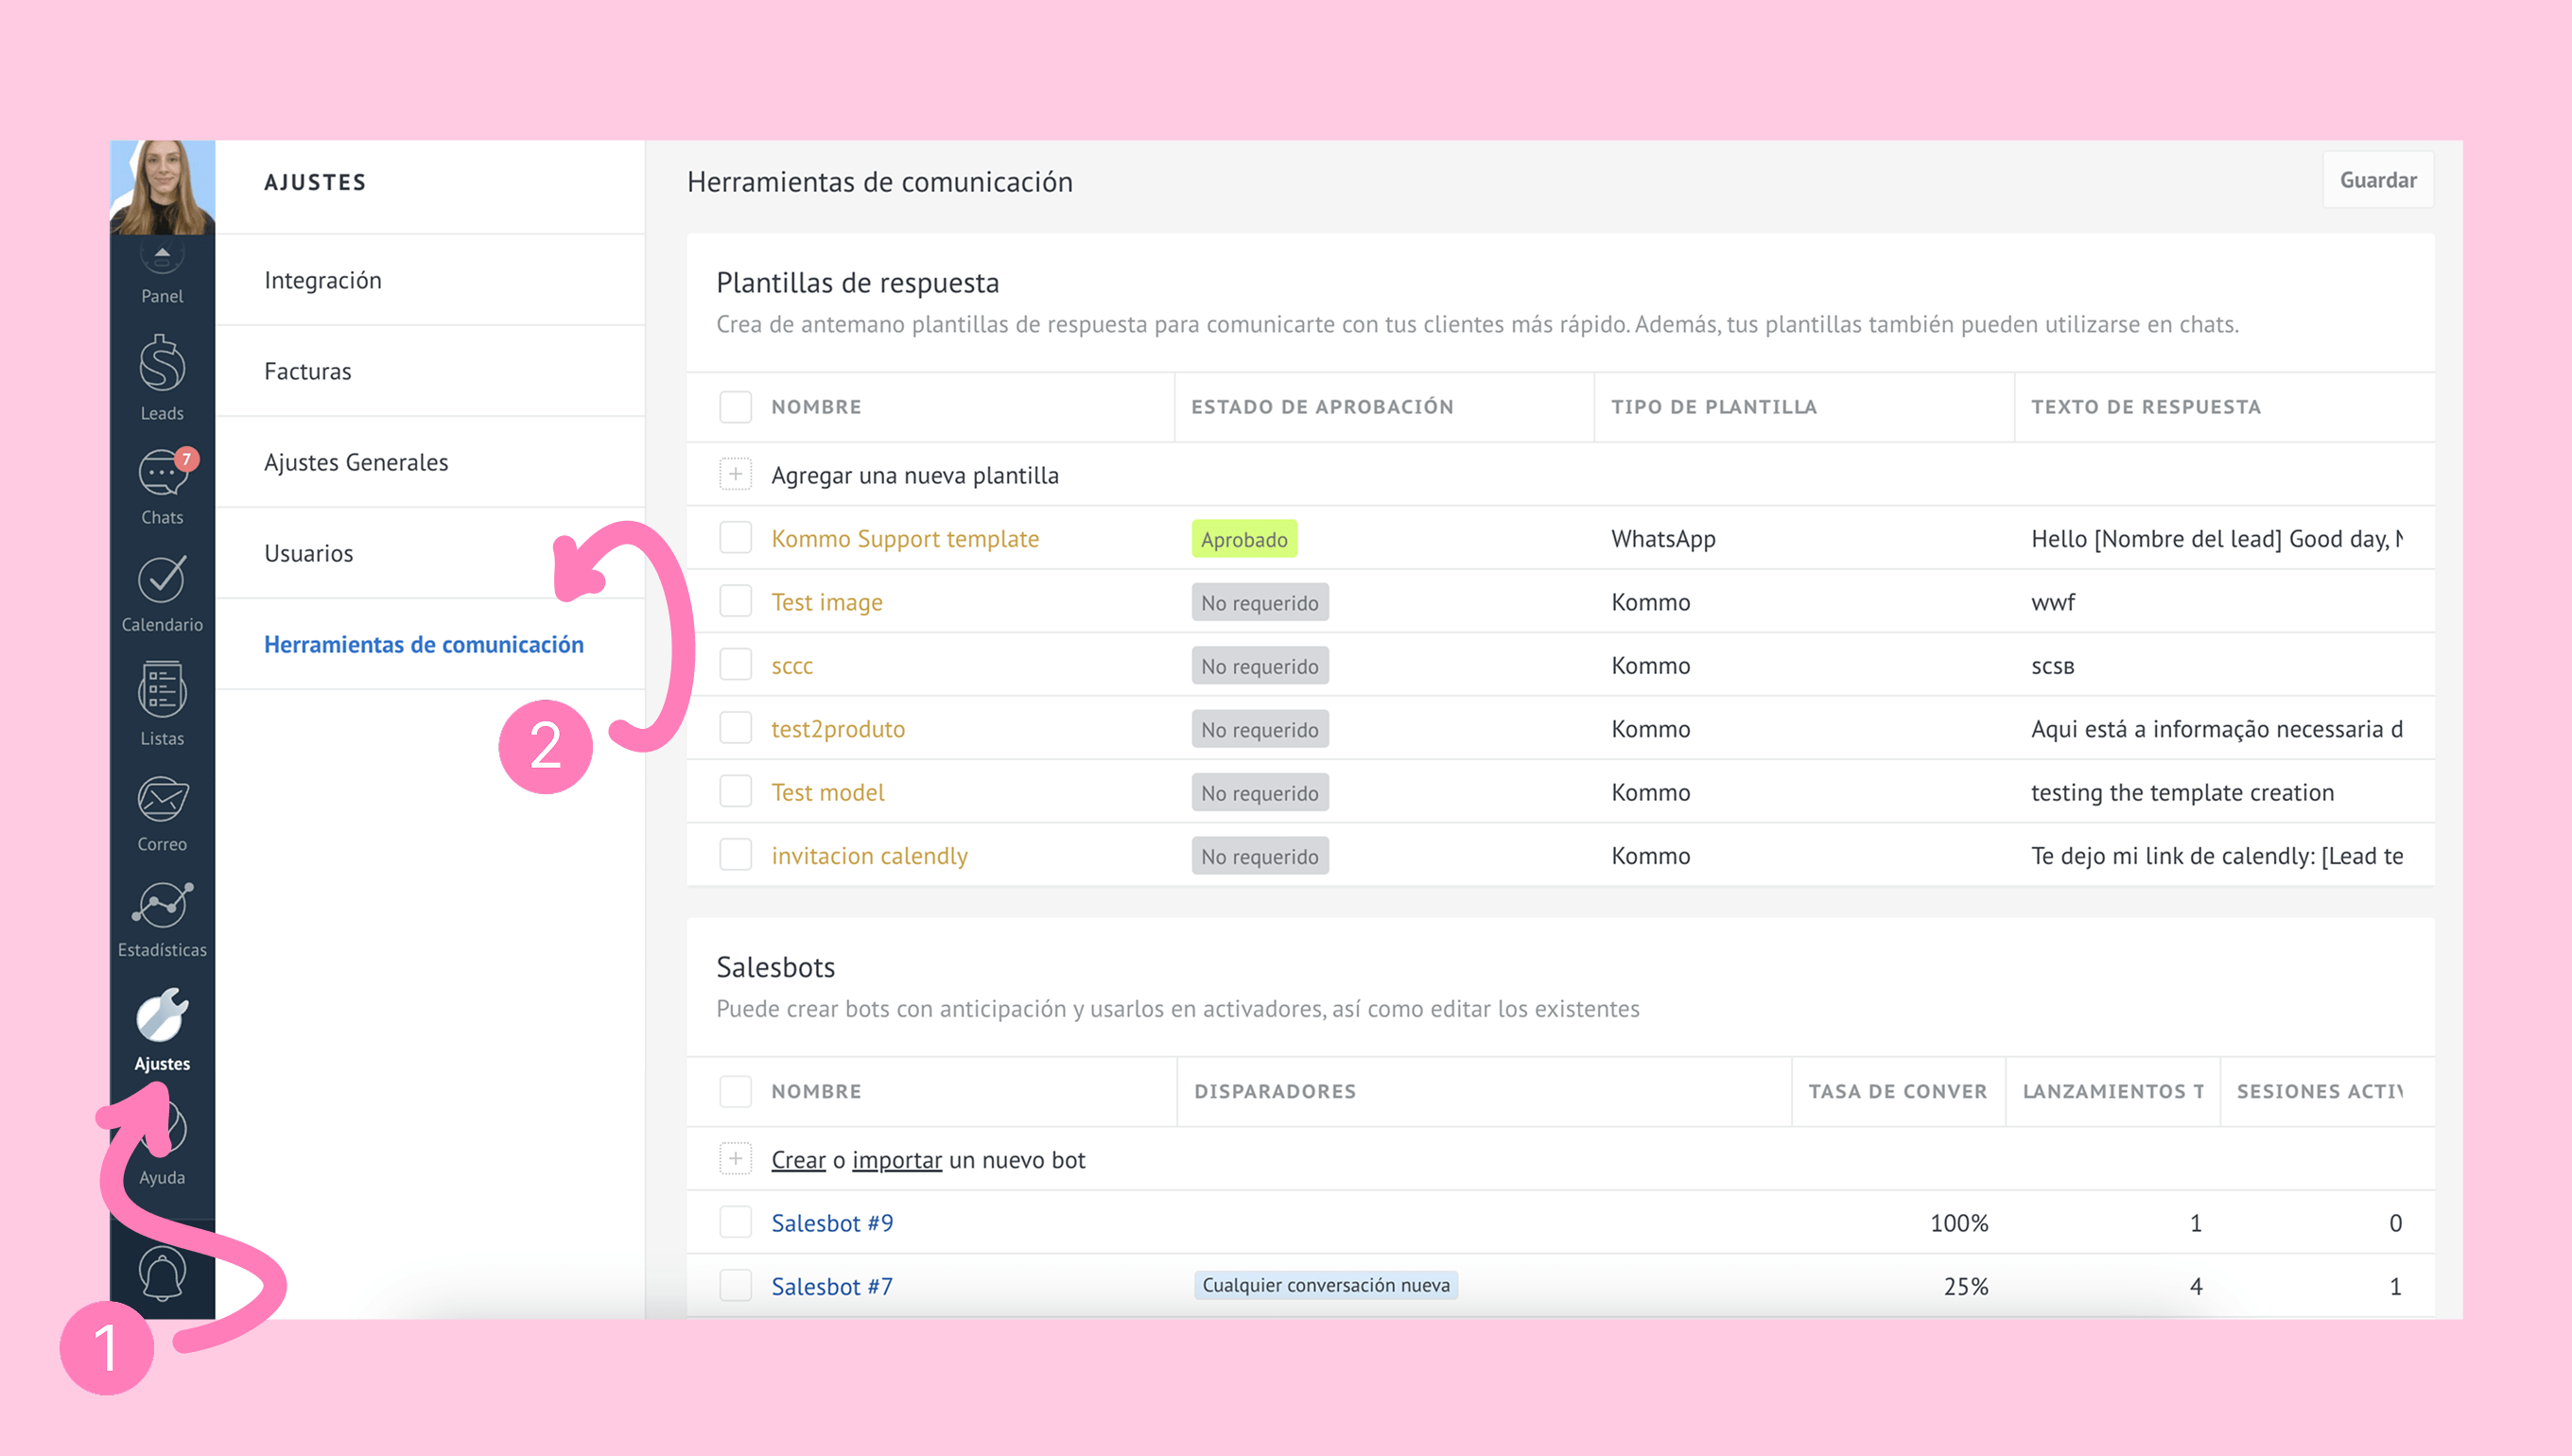Screen dimensions: 2572x1456
Task: Click the user profile avatar photo
Action: pyautogui.click(x=162, y=187)
